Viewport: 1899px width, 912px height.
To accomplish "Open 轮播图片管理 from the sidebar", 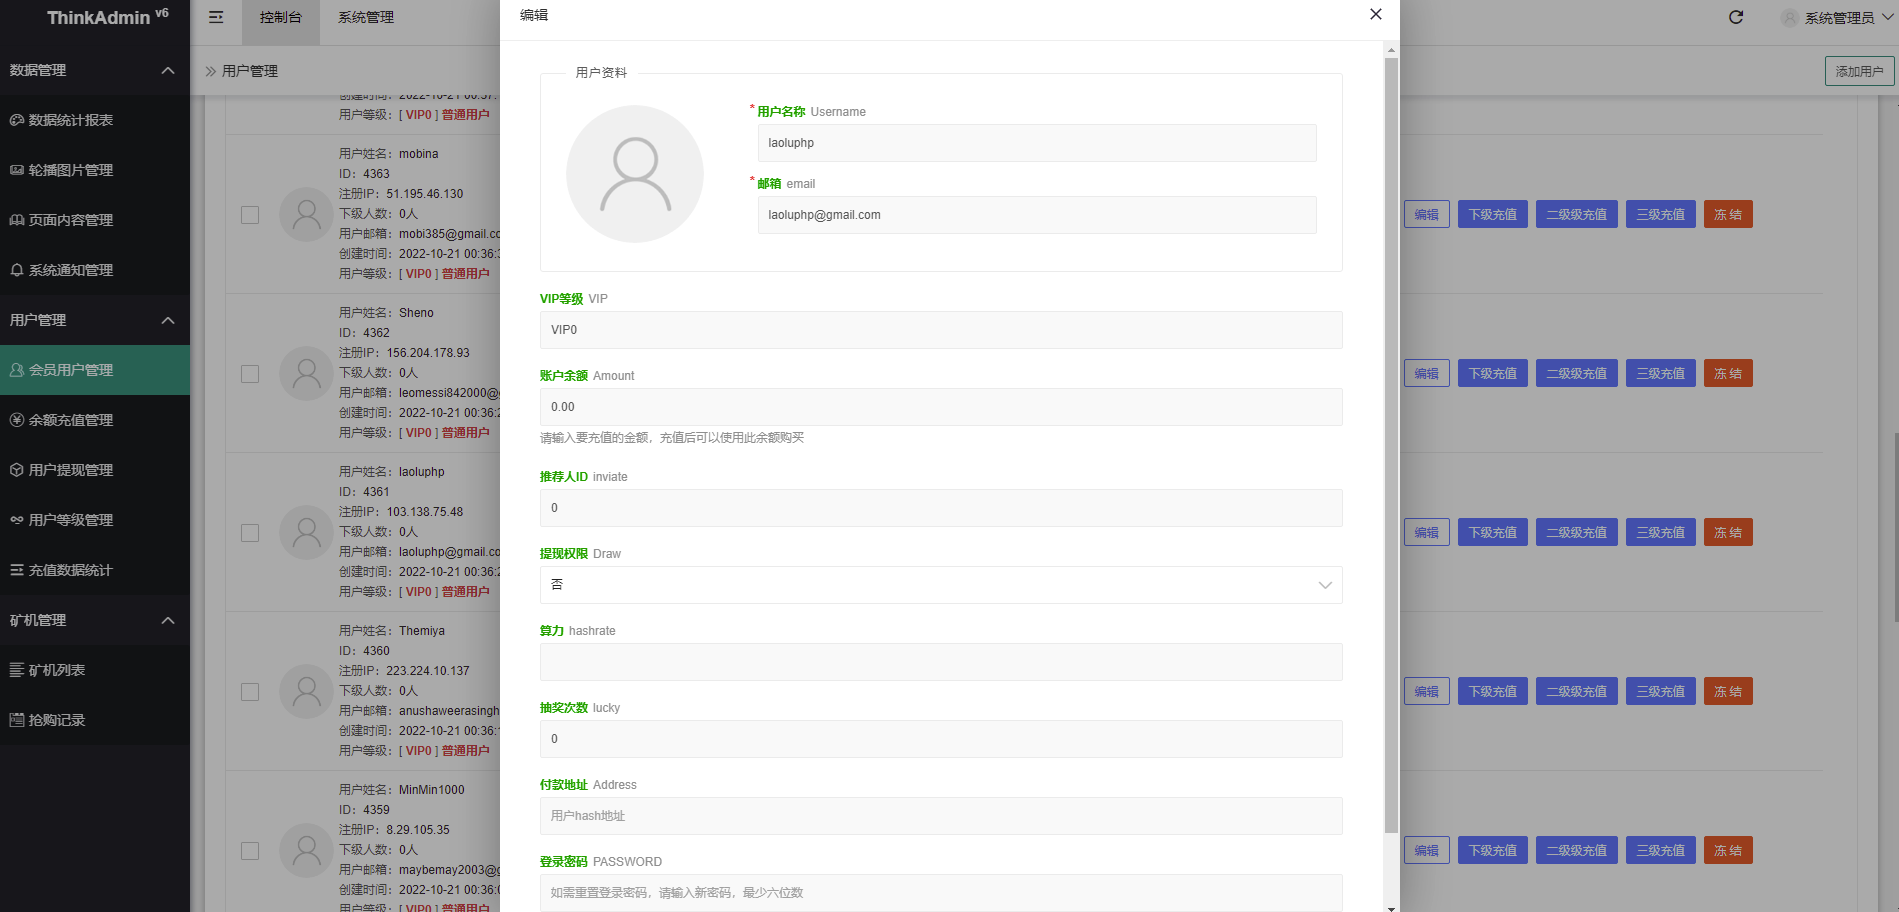I will pos(70,170).
